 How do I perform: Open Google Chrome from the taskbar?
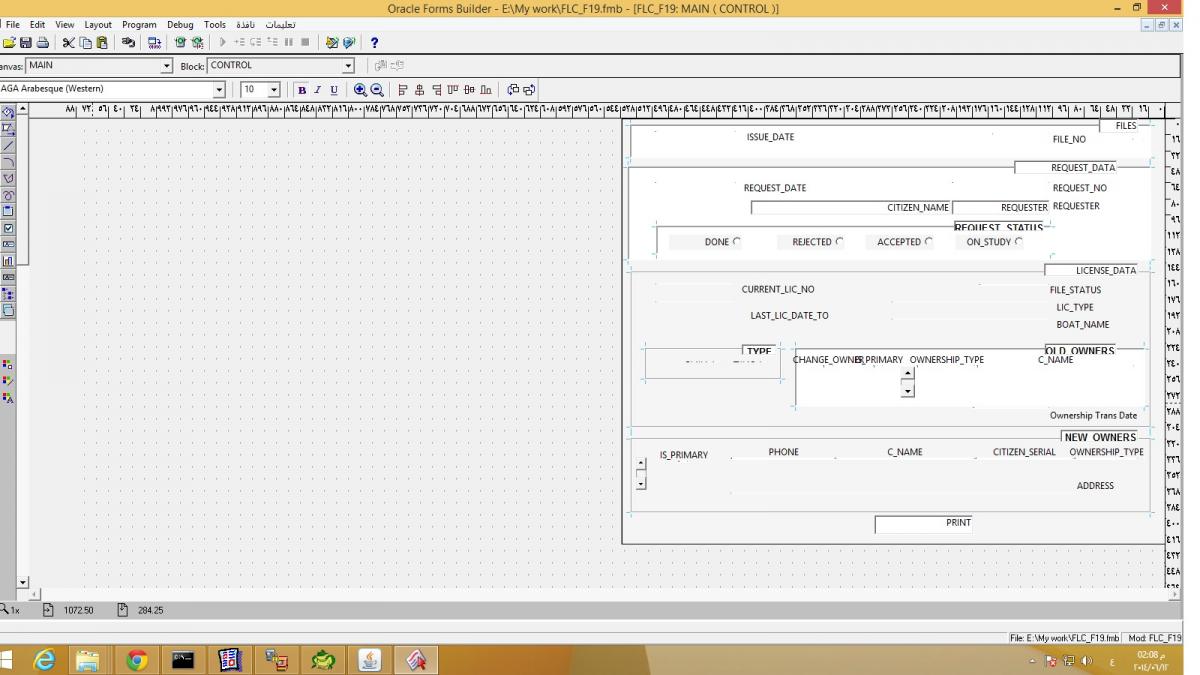coord(137,660)
